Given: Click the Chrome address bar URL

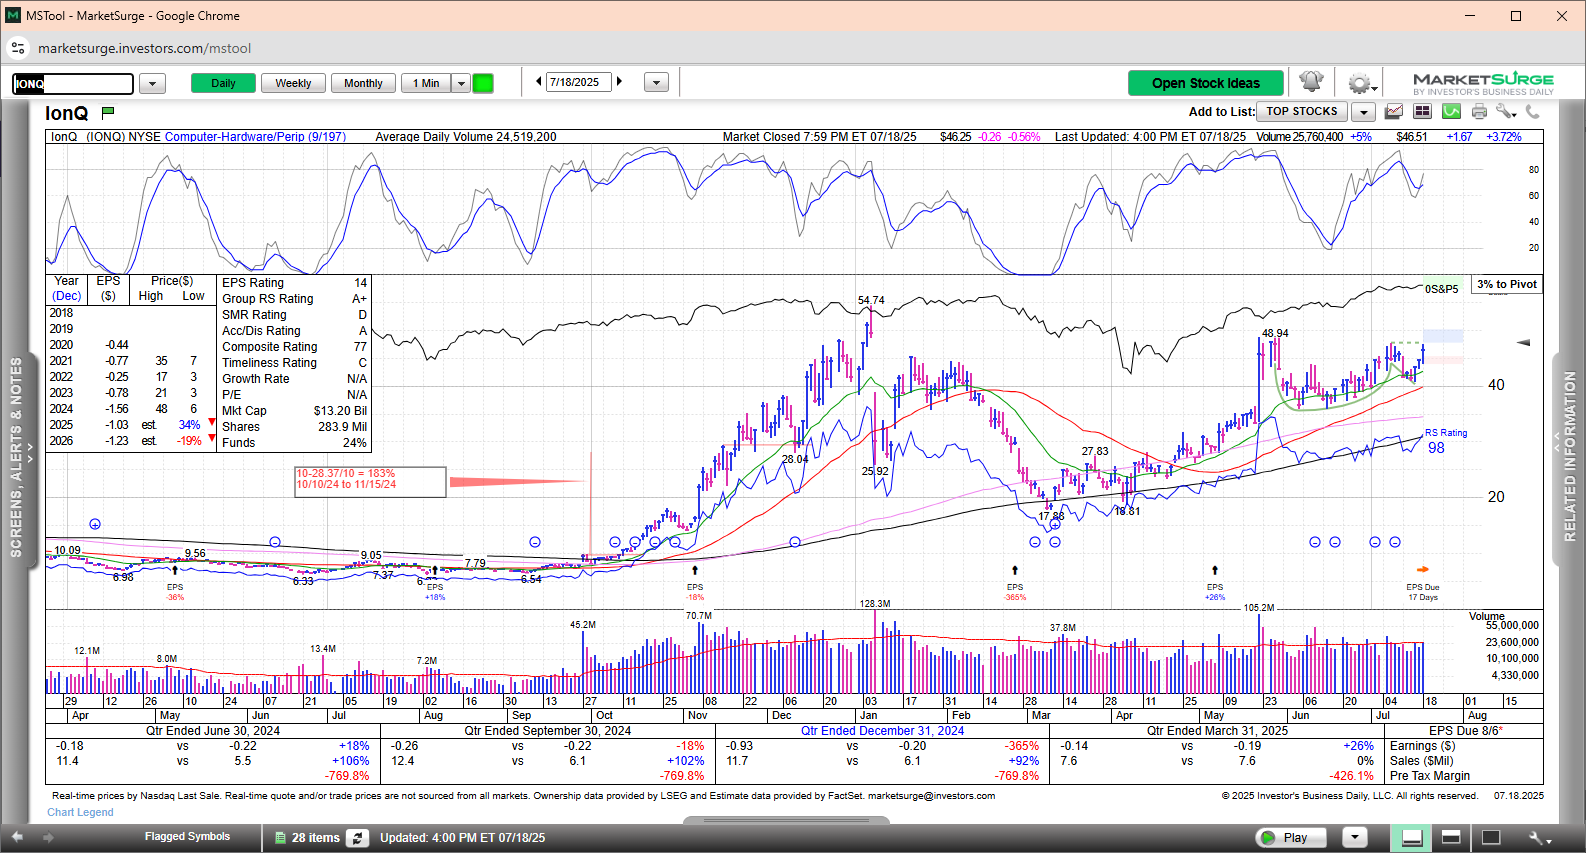Looking at the screenshot, I should coord(144,48).
